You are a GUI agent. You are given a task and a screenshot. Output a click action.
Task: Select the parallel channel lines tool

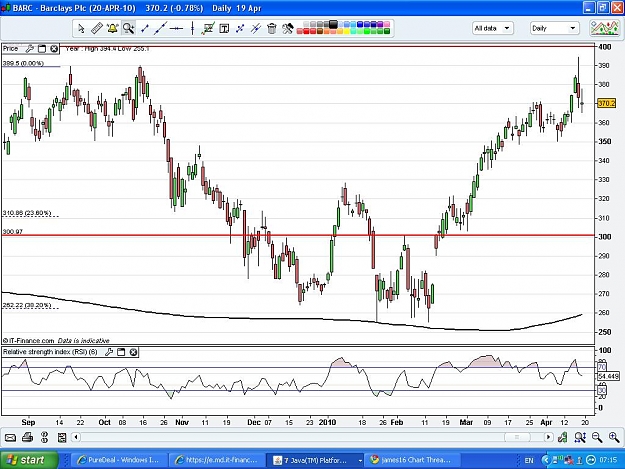coord(256,28)
